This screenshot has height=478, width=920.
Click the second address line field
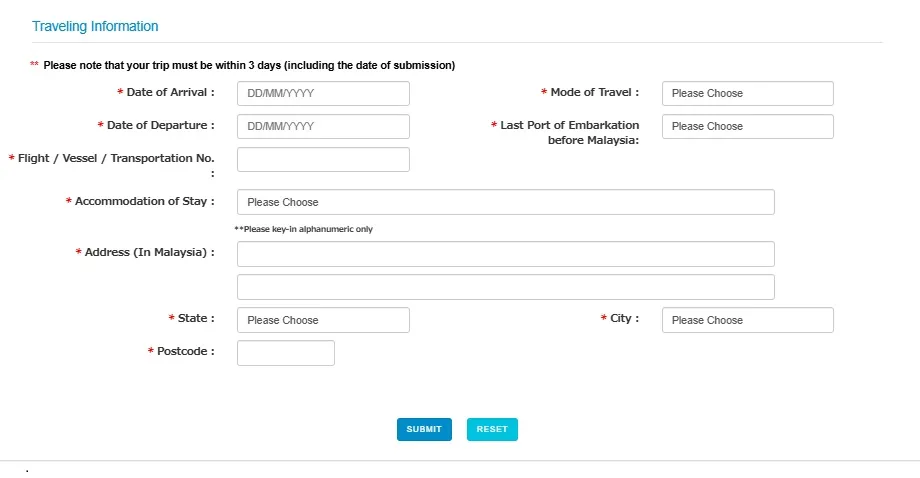[x=505, y=287]
